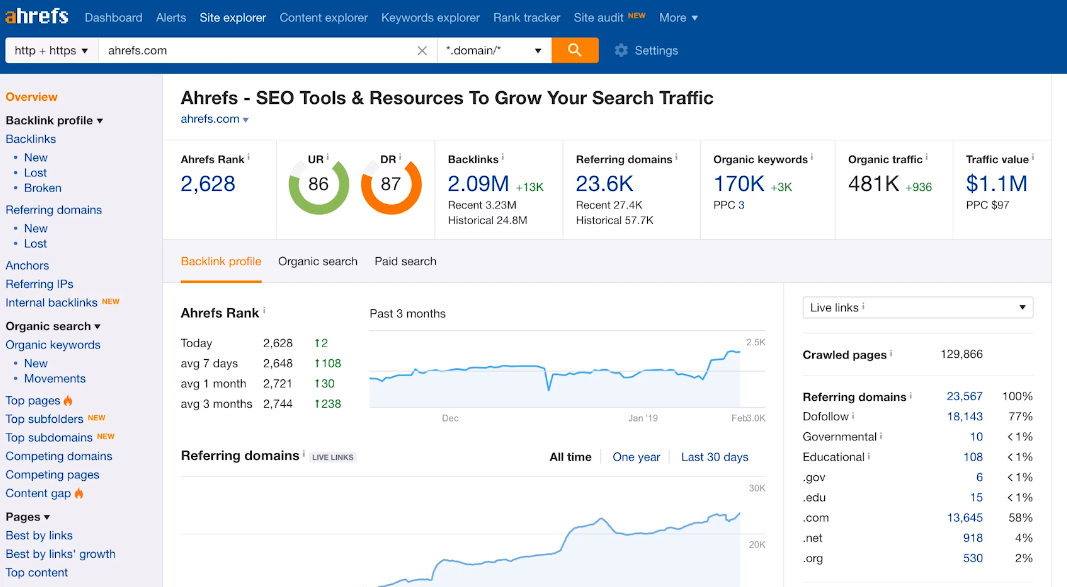Click the 23,567 referring domains count
The width and height of the screenshot is (1067, 587).
click(x=964, y=396)
